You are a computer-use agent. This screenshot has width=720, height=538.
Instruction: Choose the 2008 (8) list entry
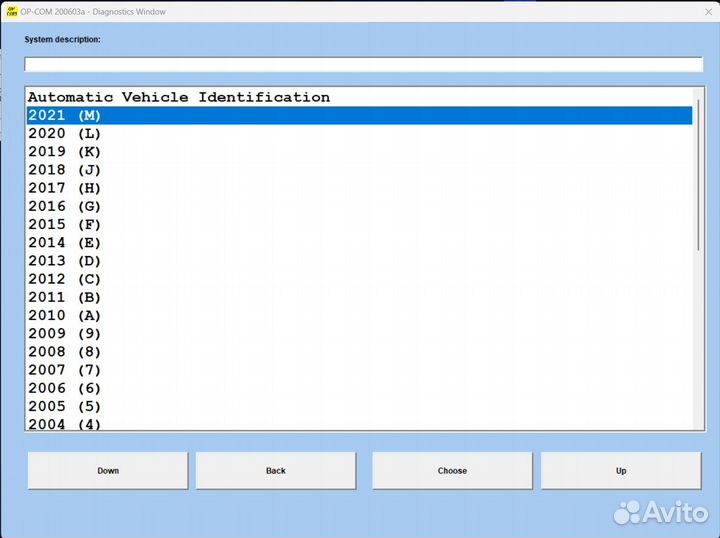tap(65, 352)
